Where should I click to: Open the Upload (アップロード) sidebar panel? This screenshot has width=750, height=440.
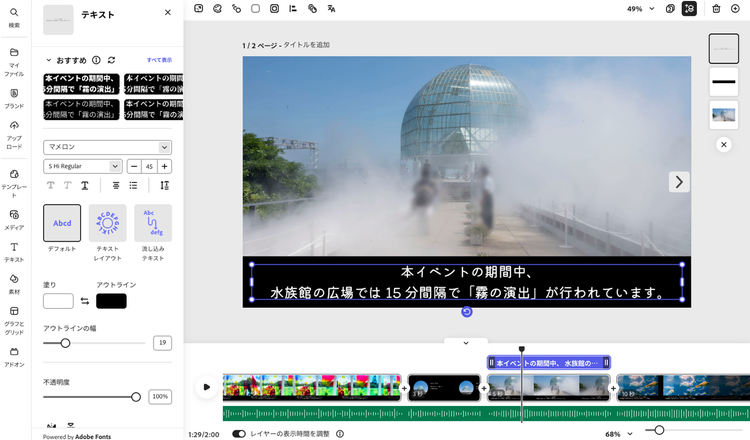14,130
